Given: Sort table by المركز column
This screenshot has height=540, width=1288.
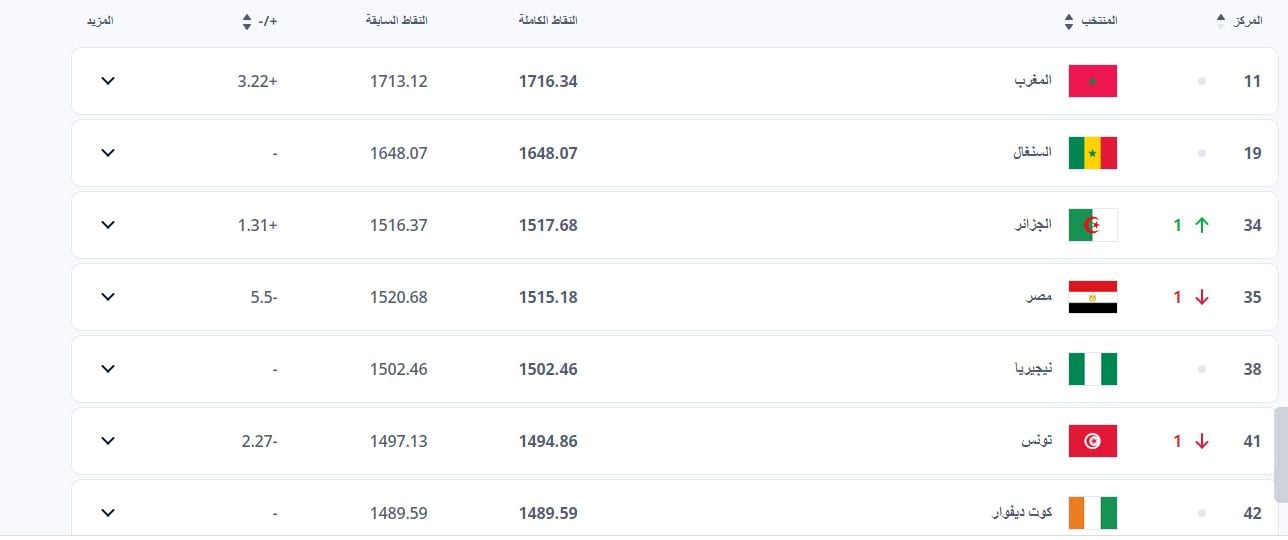Looking at the screenshot, I should [1220, 21].
